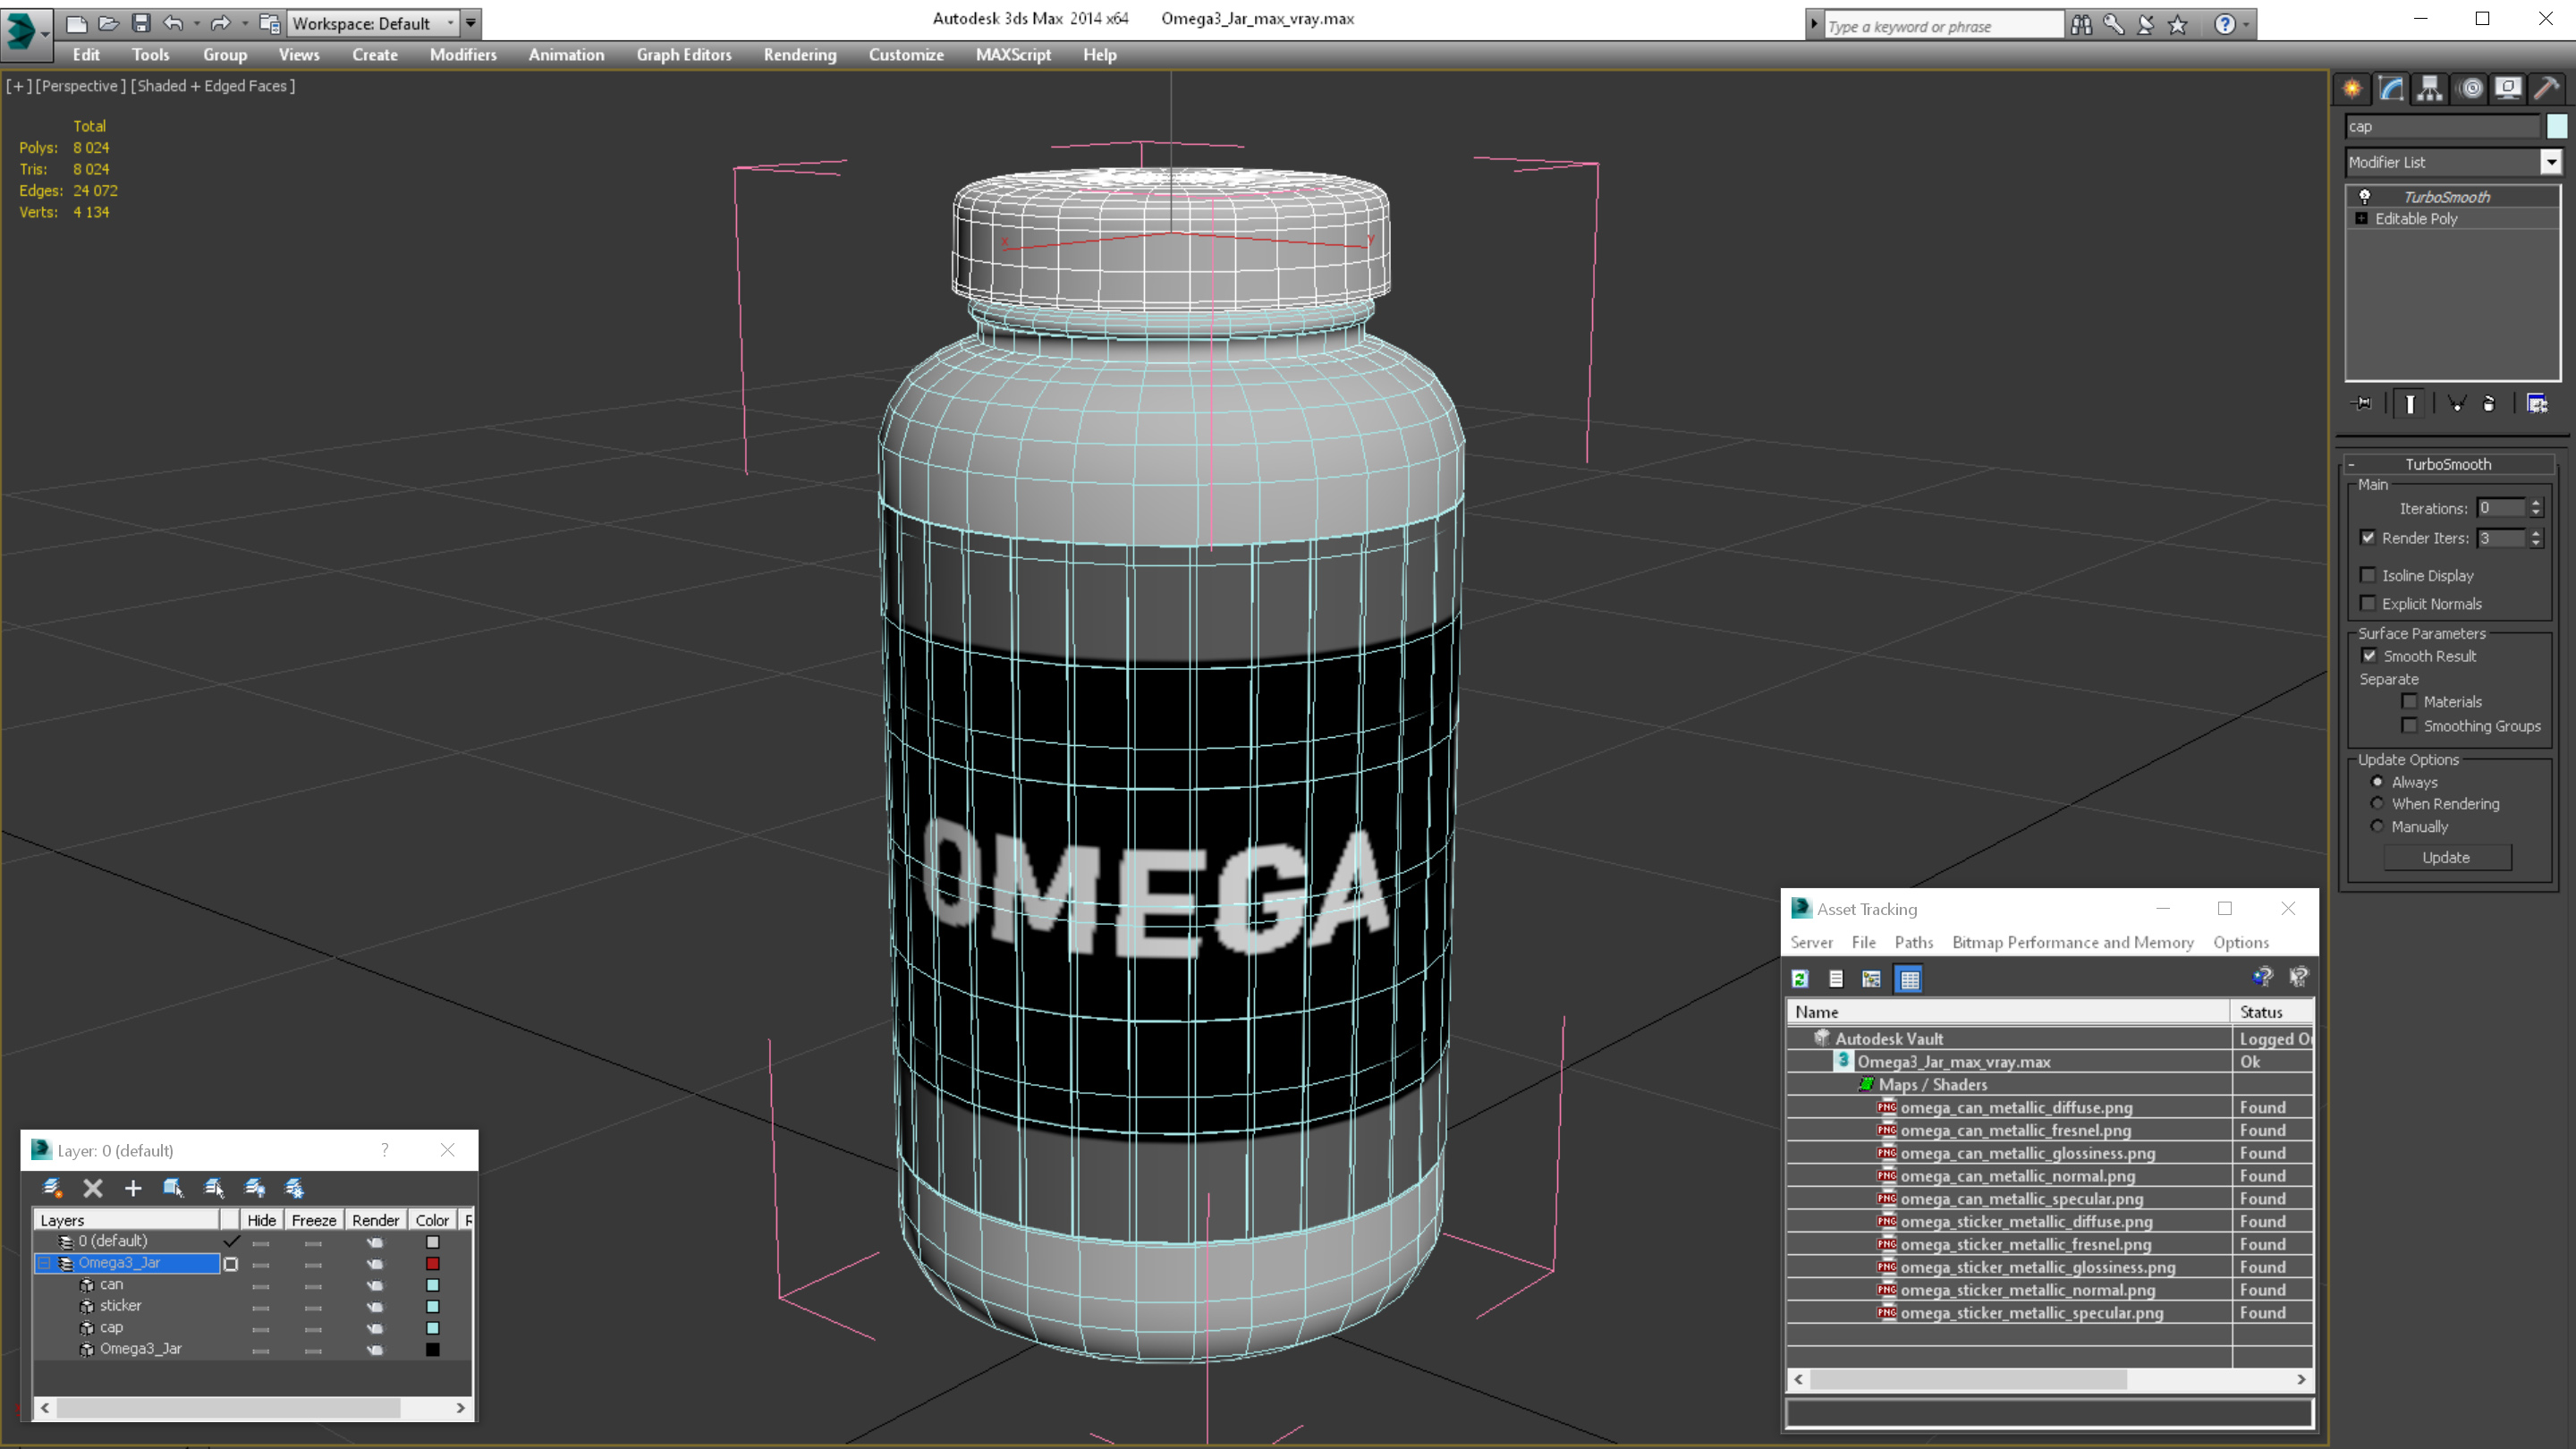The image size is (2576, 1449).
Task: Enable Isoline Display checkbox
Action: pyautogui.click(x=2368, y=575)
